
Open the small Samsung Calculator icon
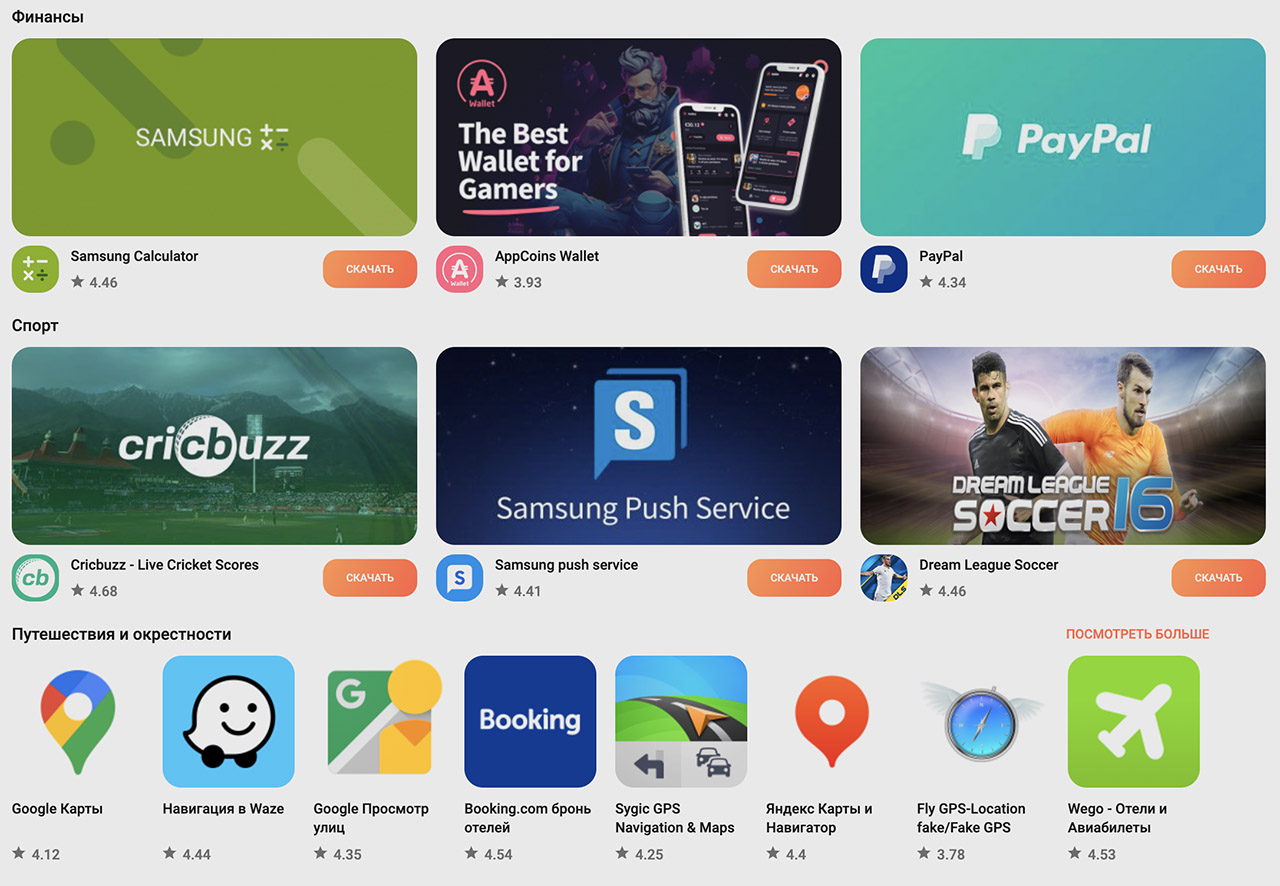pos(36,269)
